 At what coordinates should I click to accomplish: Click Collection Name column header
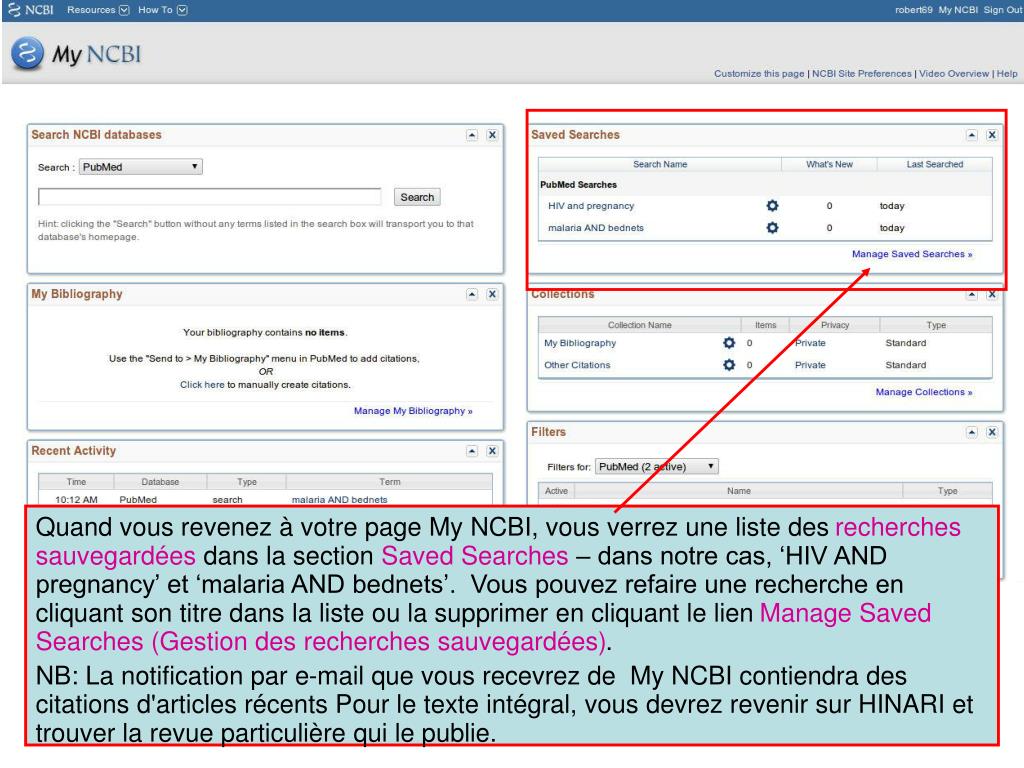point(639,325)
